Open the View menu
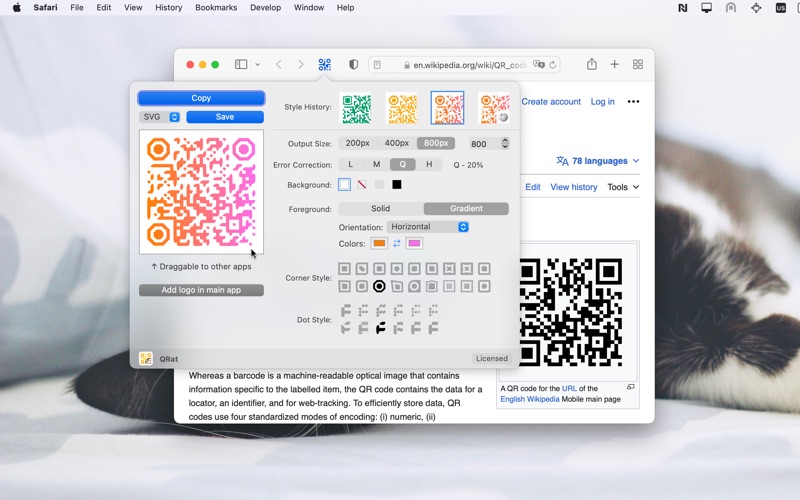 [x=133, y=8]
